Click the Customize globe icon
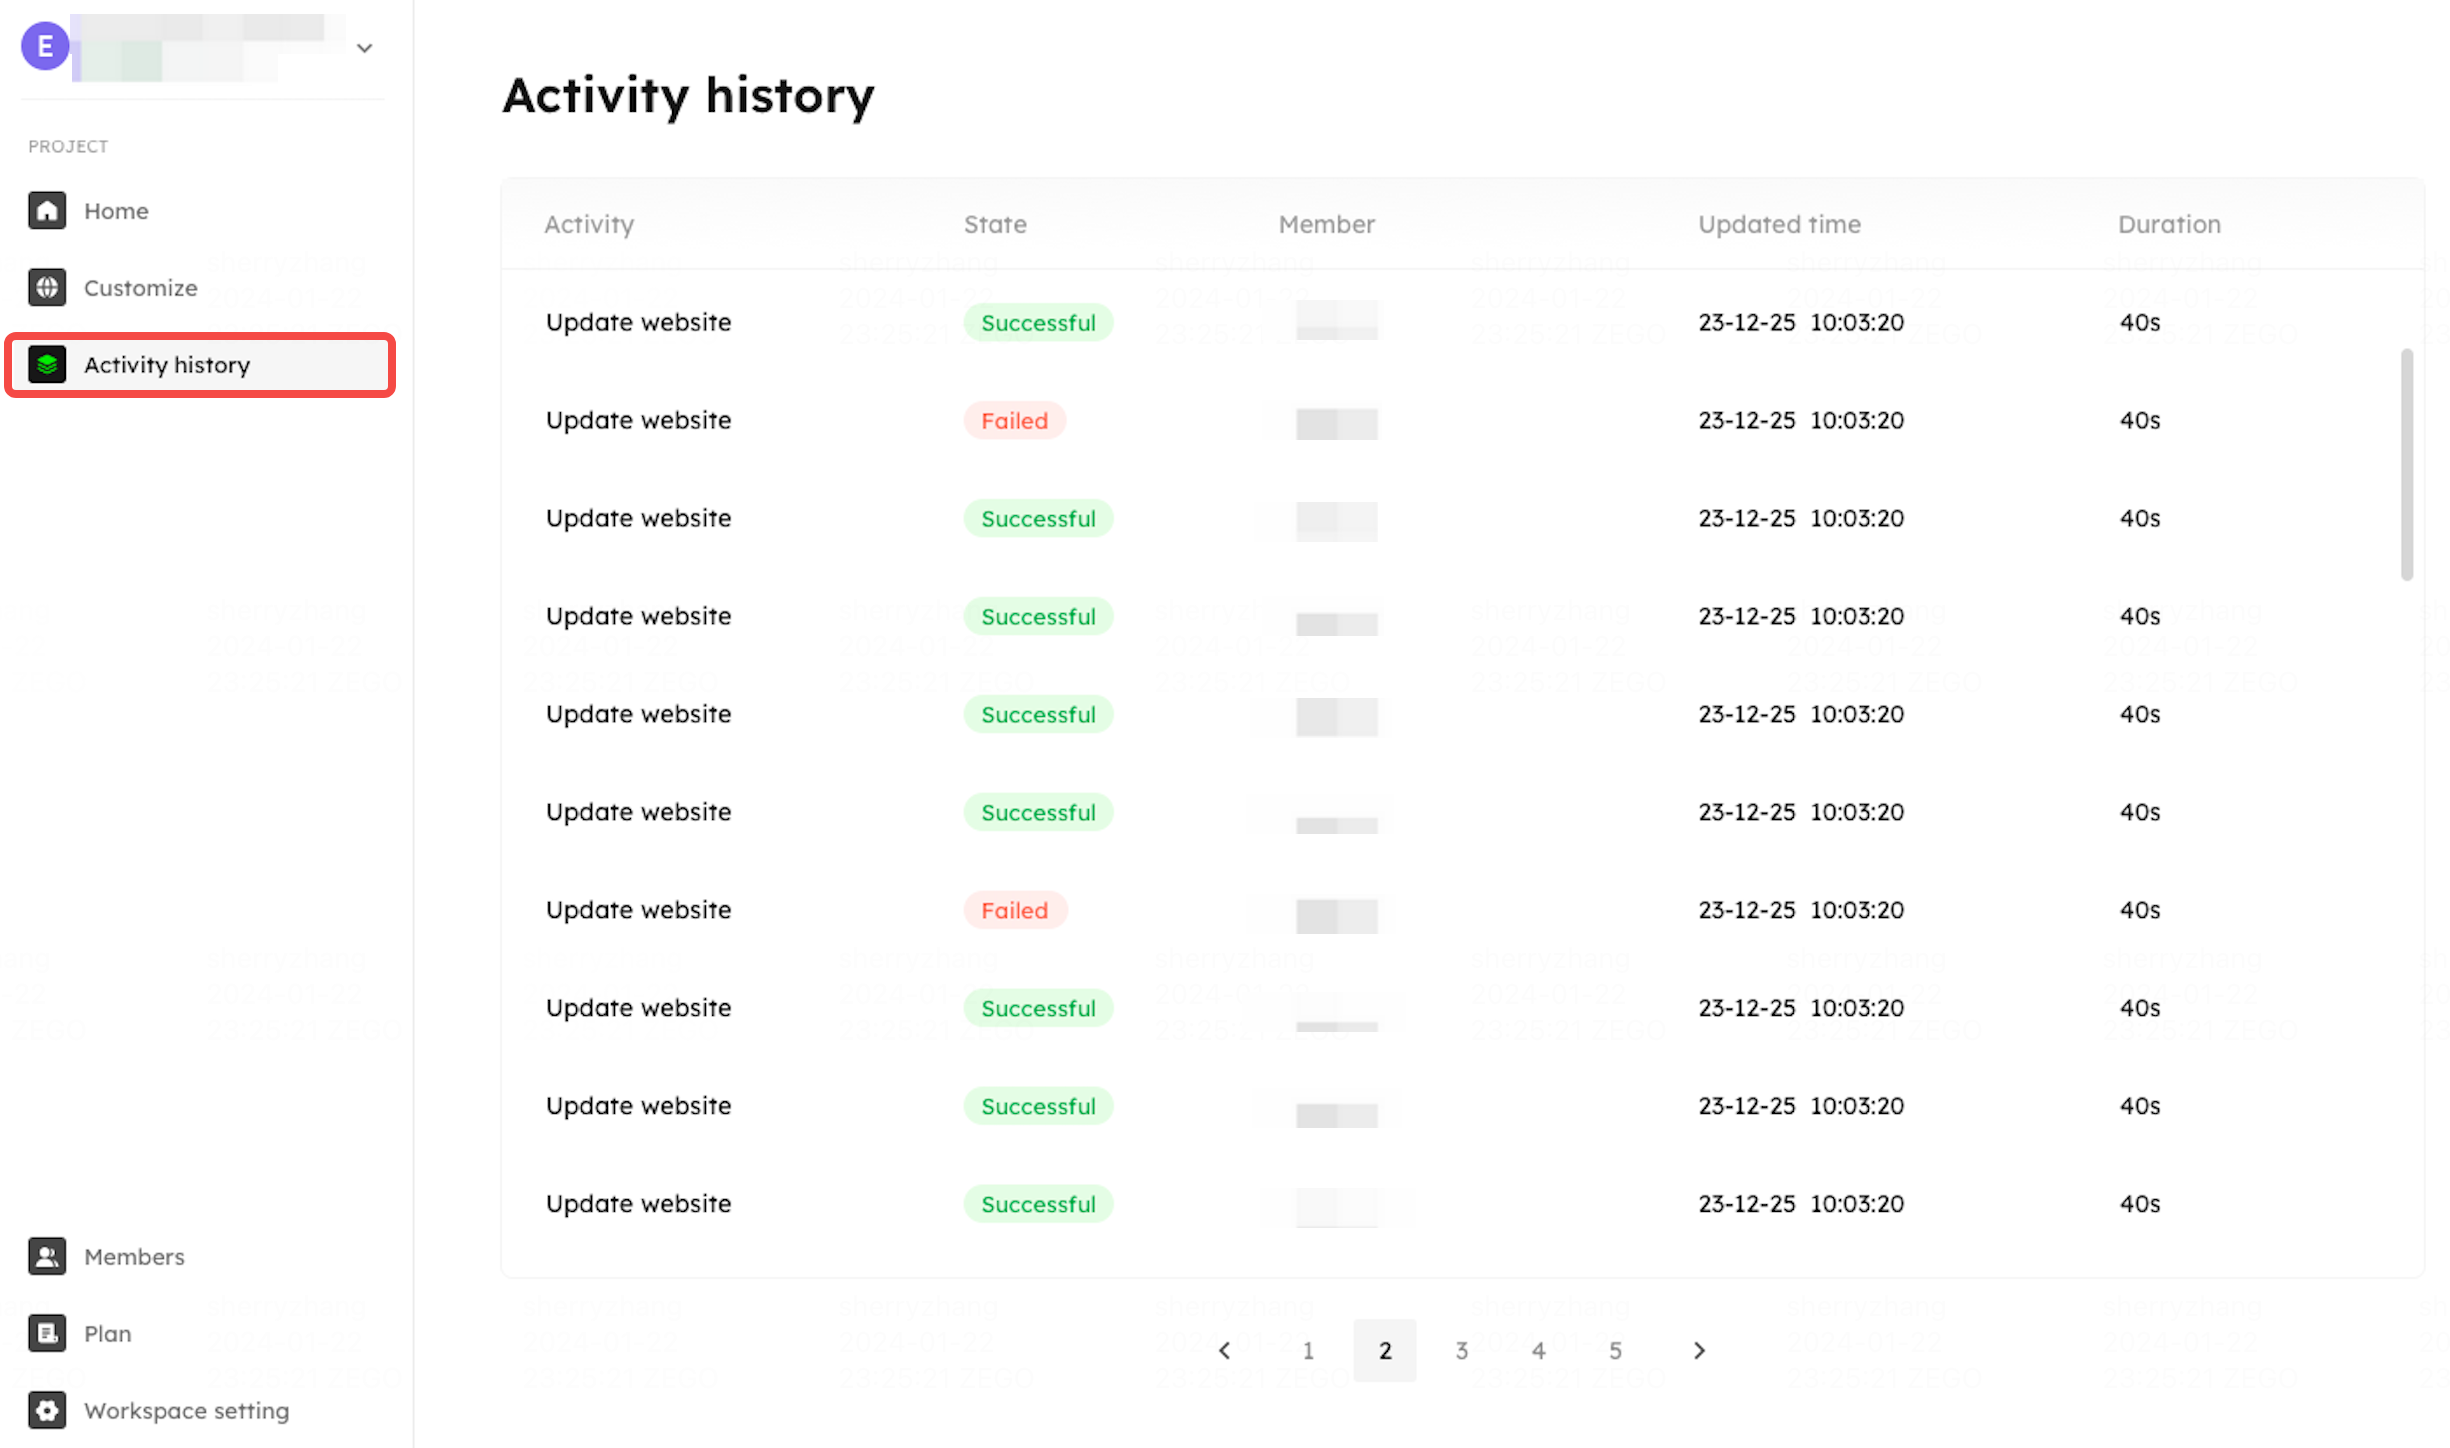This screenshot has height=1448, width=2450. click(47, 287)
